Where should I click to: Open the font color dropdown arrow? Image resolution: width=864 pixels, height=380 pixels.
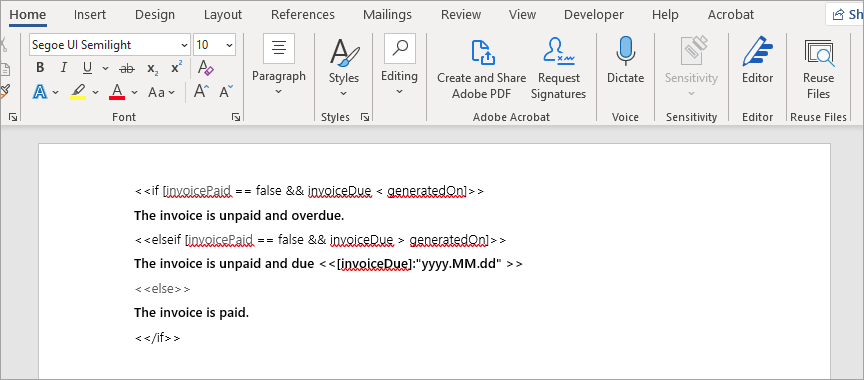click(x=133, y=92)
